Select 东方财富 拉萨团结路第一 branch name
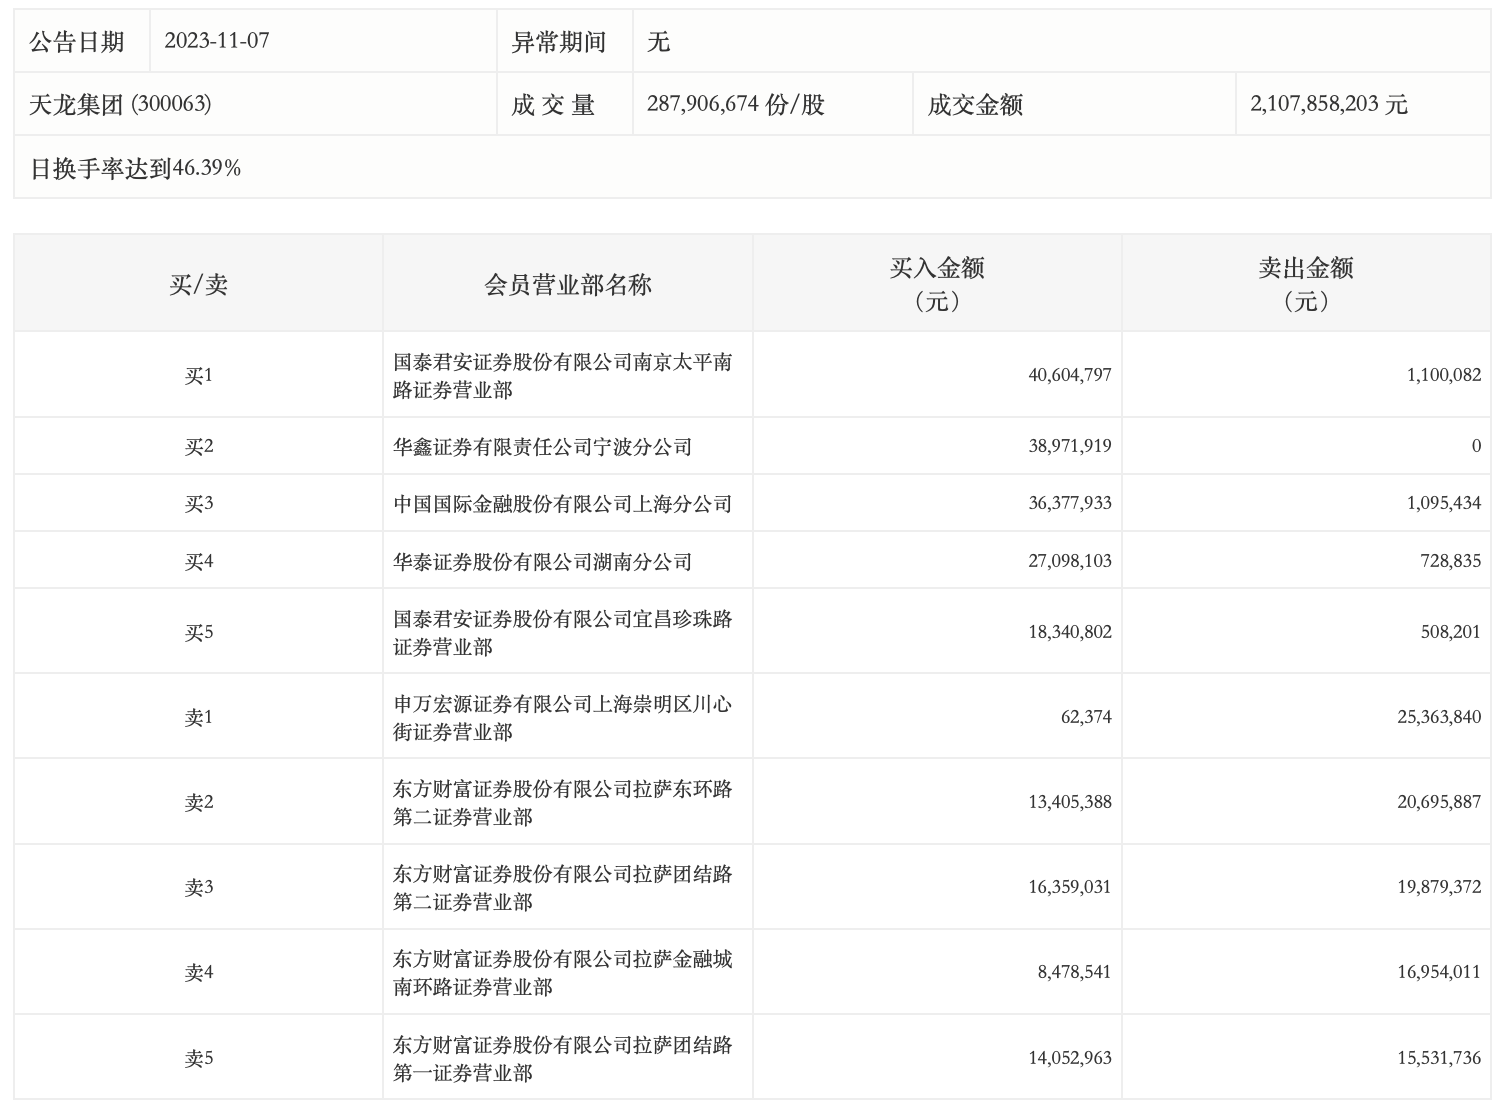The height and width of the screenshot is (1106, 1502). [x=562, y=1059]
